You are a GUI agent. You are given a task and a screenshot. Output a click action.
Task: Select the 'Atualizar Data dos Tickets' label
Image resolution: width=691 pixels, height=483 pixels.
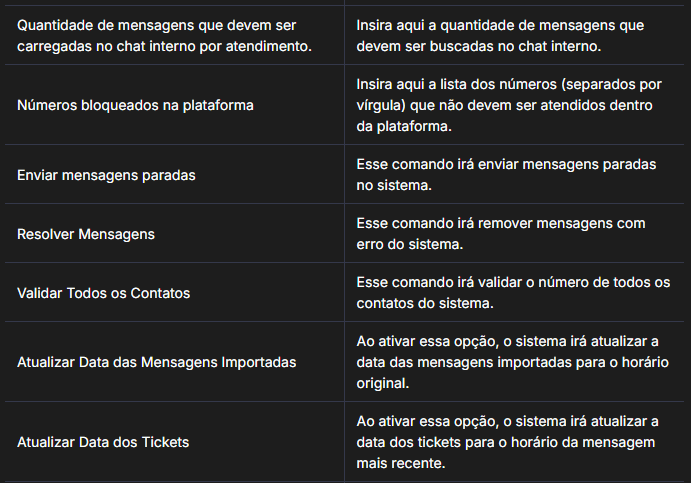pyautogui.click(x=103, y=442)
